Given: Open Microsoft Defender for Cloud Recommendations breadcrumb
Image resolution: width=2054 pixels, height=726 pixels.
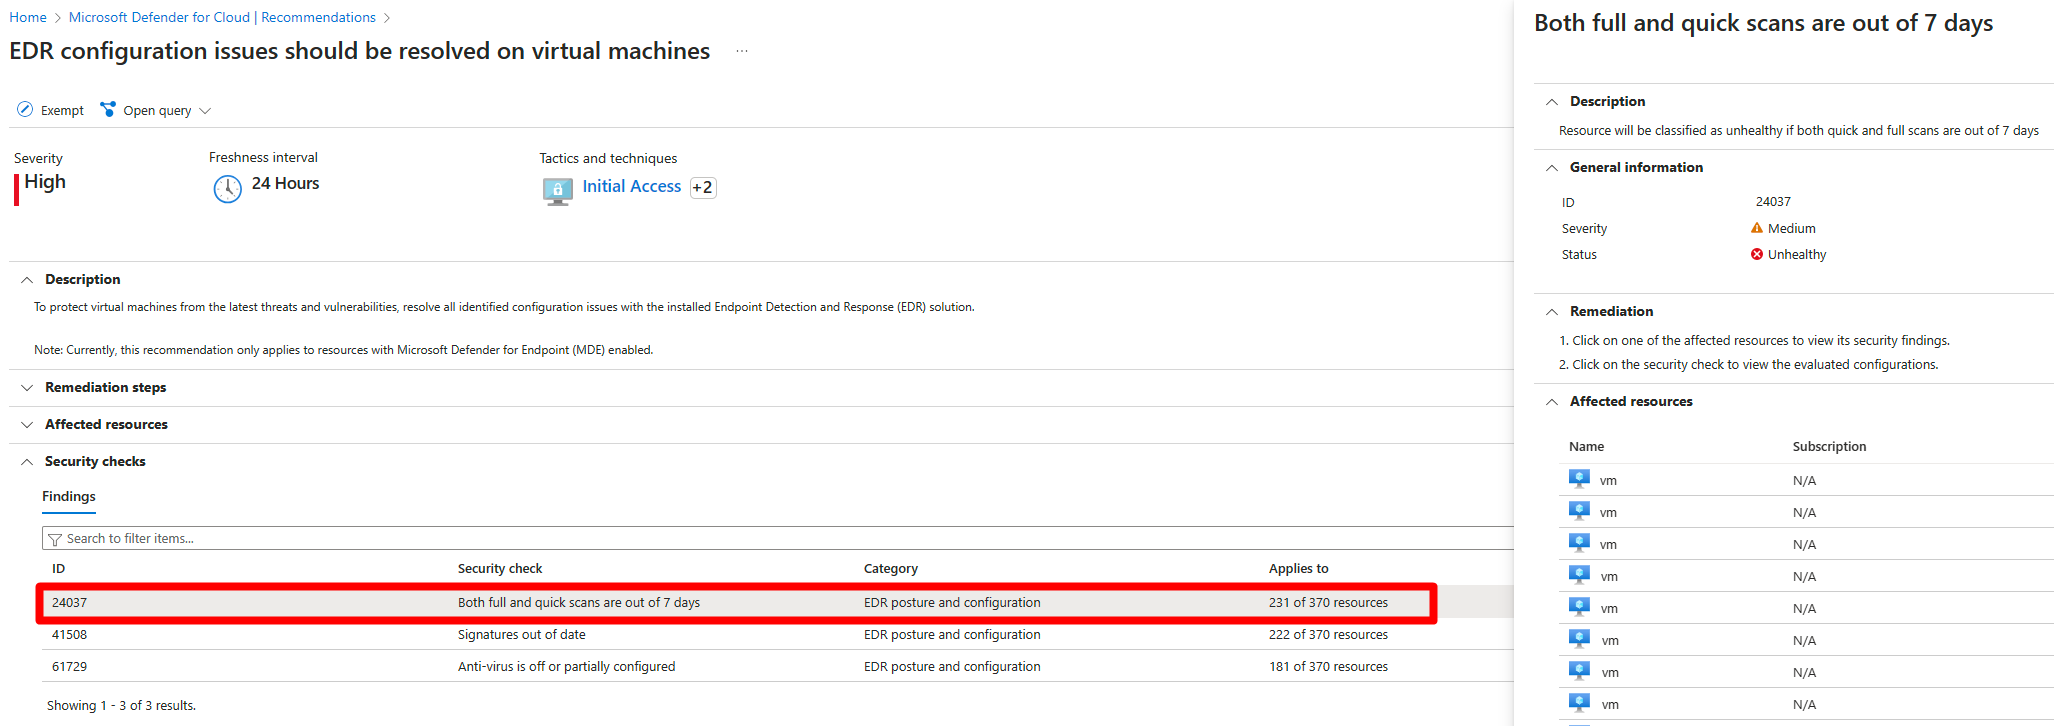Looking at the screenshot, I should [x=222, y=17].
